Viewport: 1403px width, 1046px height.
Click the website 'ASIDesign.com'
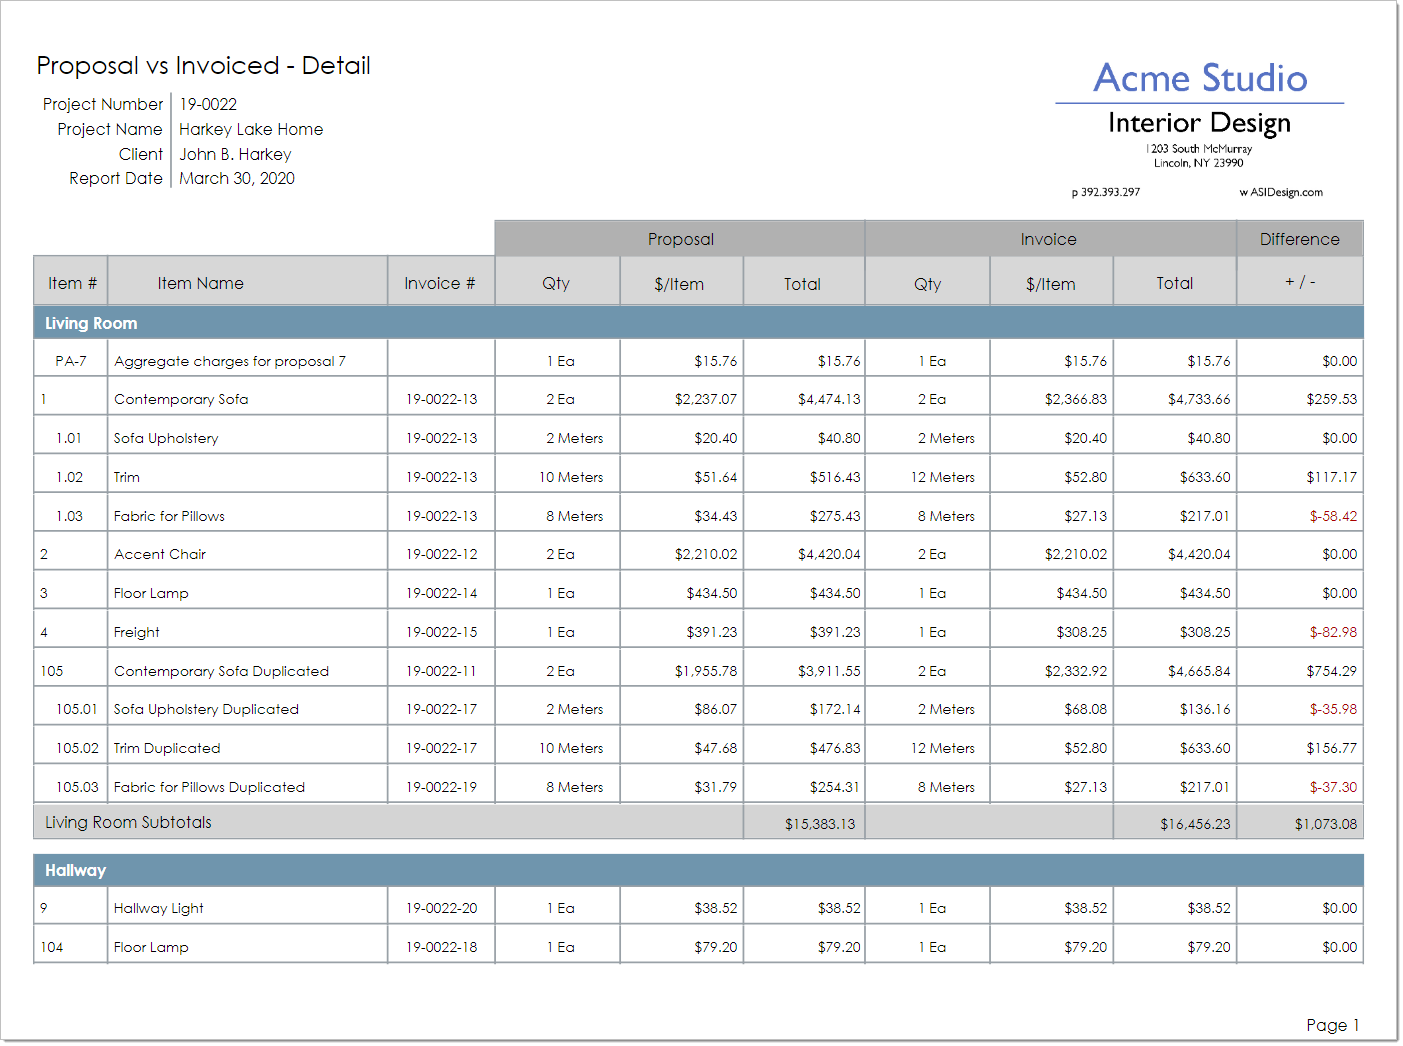point(1286,192)
